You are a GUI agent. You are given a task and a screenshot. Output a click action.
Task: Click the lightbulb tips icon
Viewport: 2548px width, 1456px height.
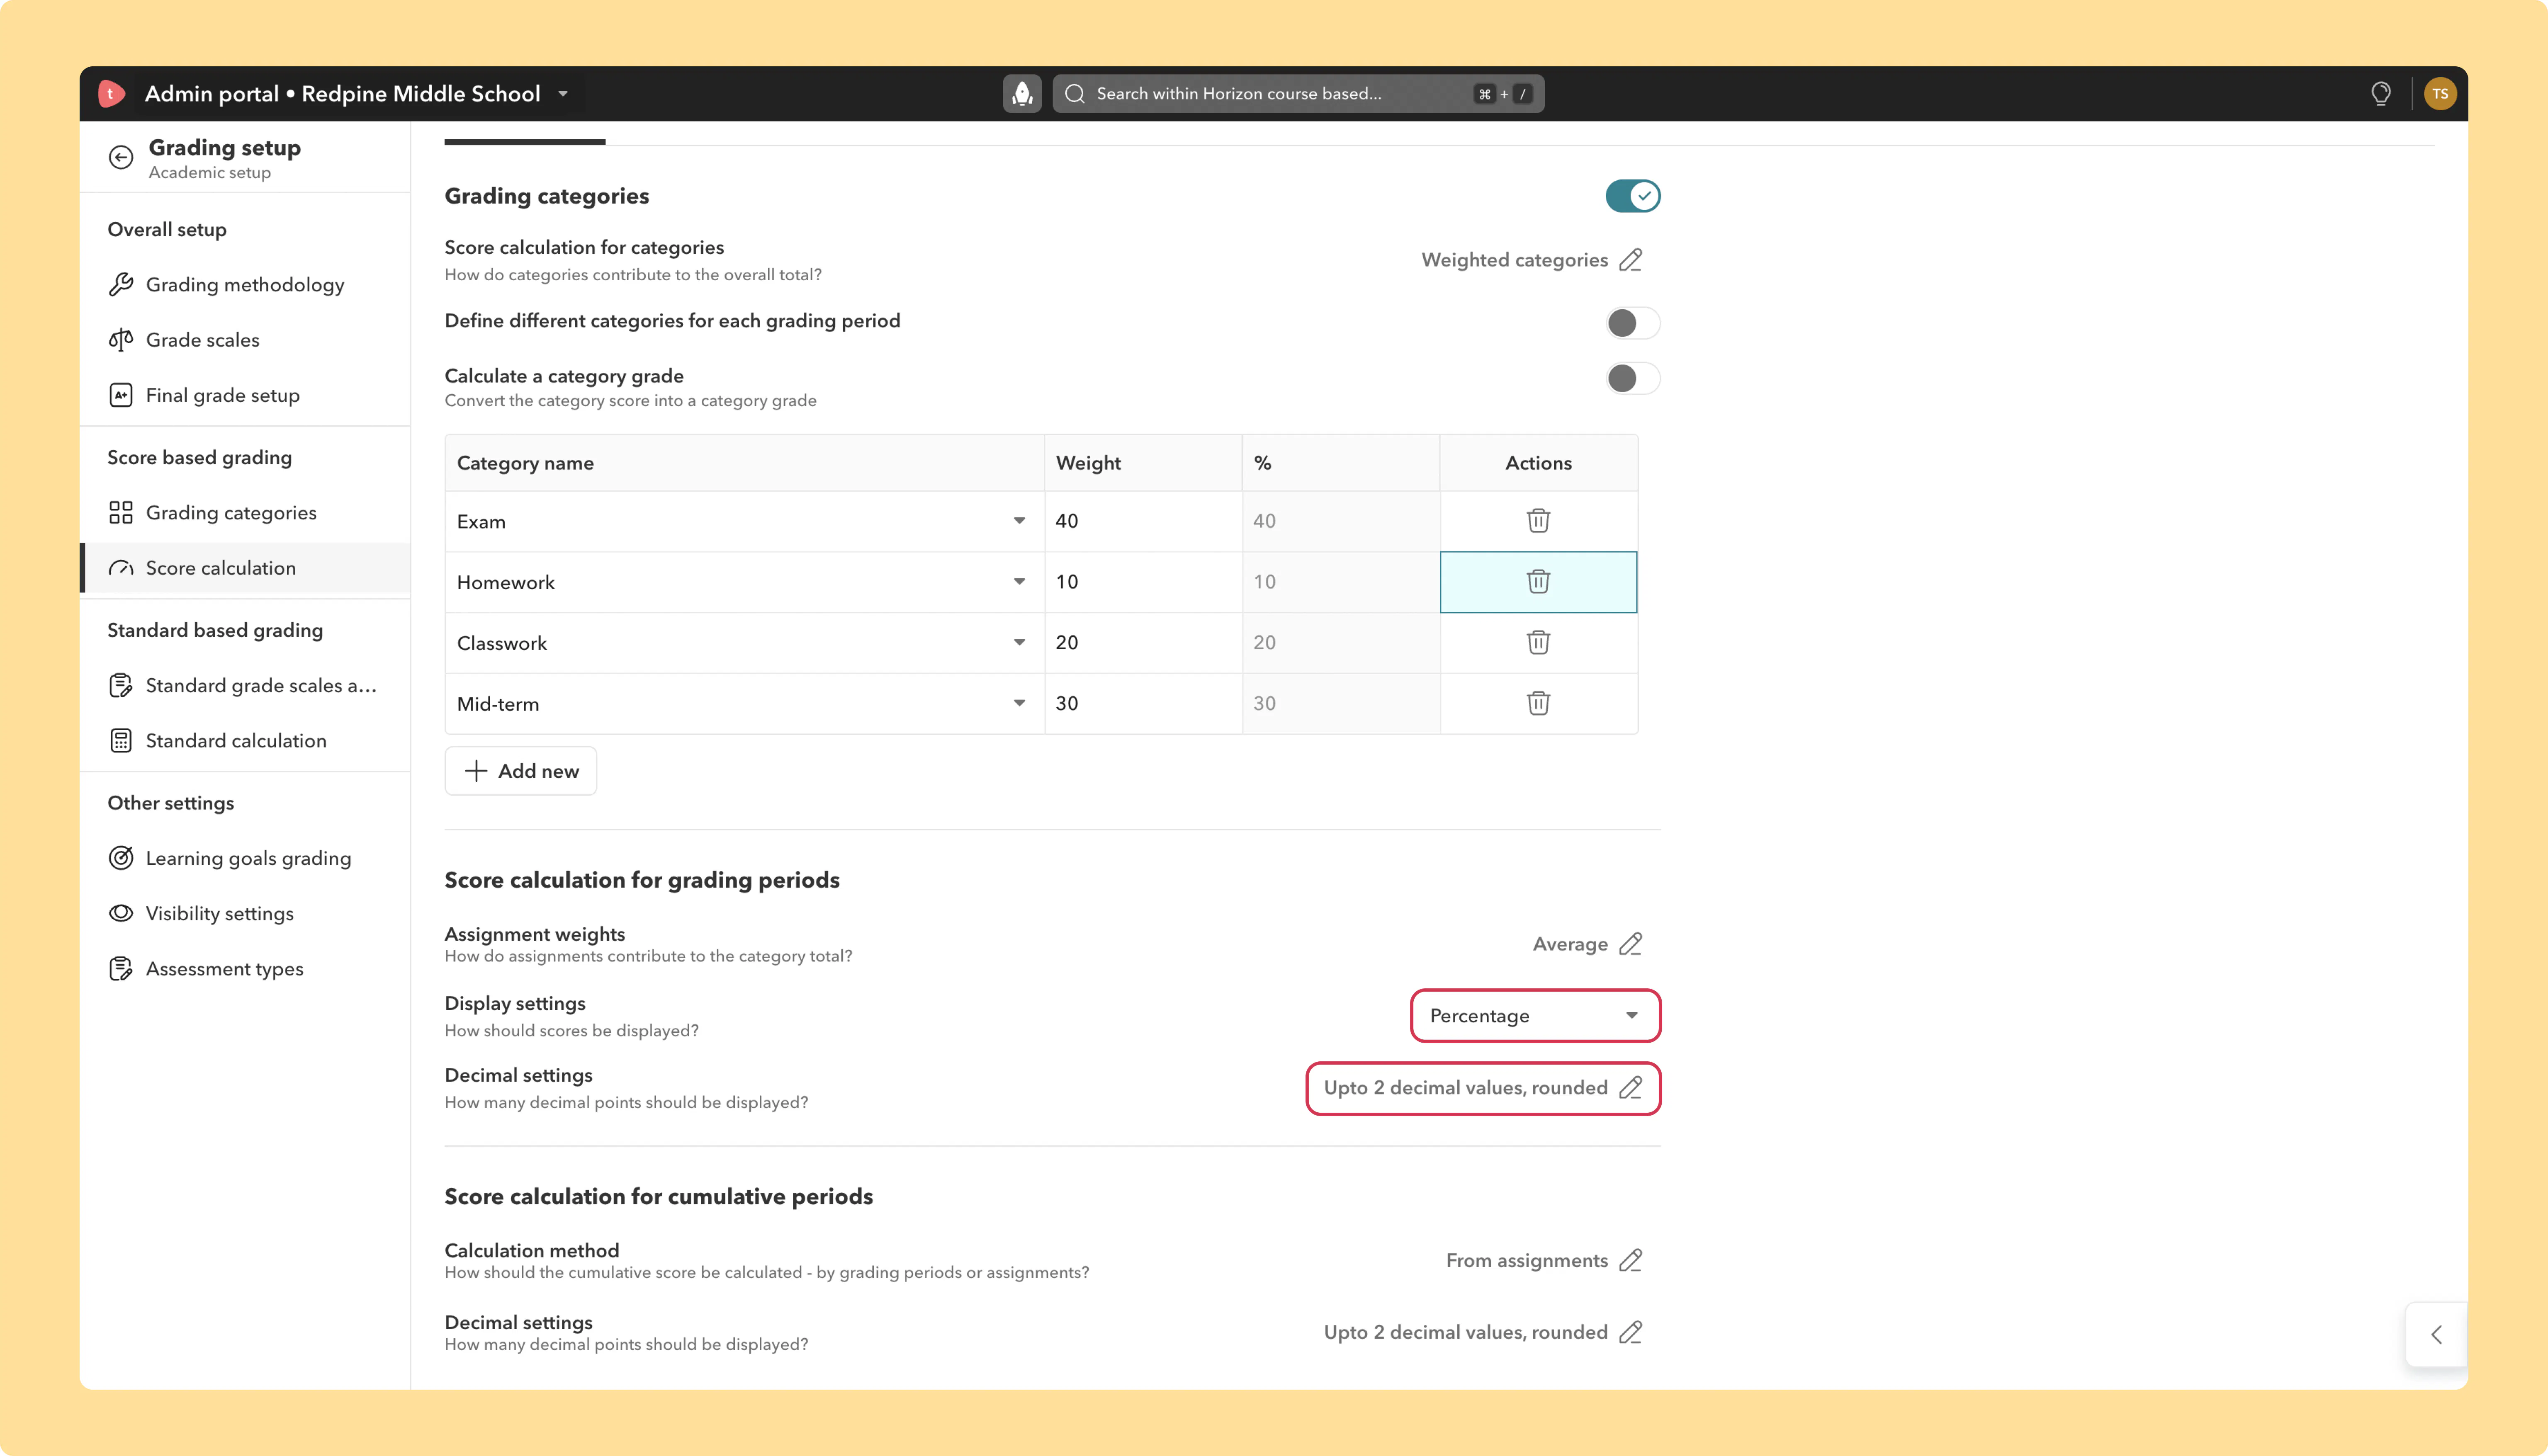click(x=2381, y=94)
